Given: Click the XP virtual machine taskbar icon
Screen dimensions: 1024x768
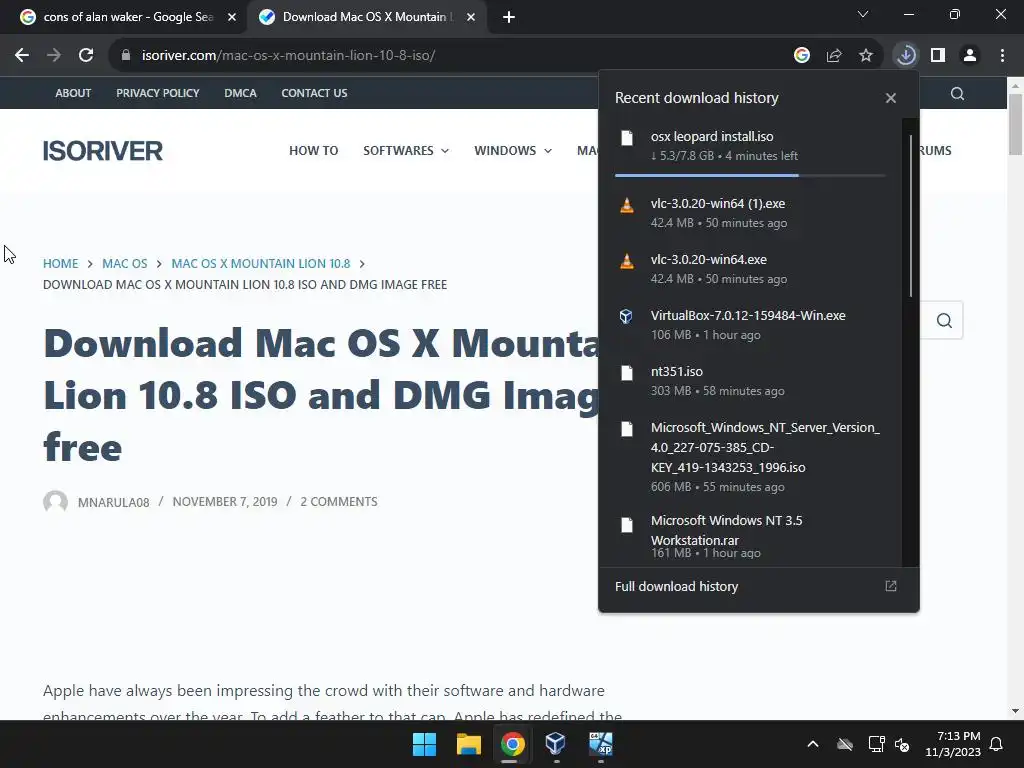Looking at the screenshot, I should [601, 744].
